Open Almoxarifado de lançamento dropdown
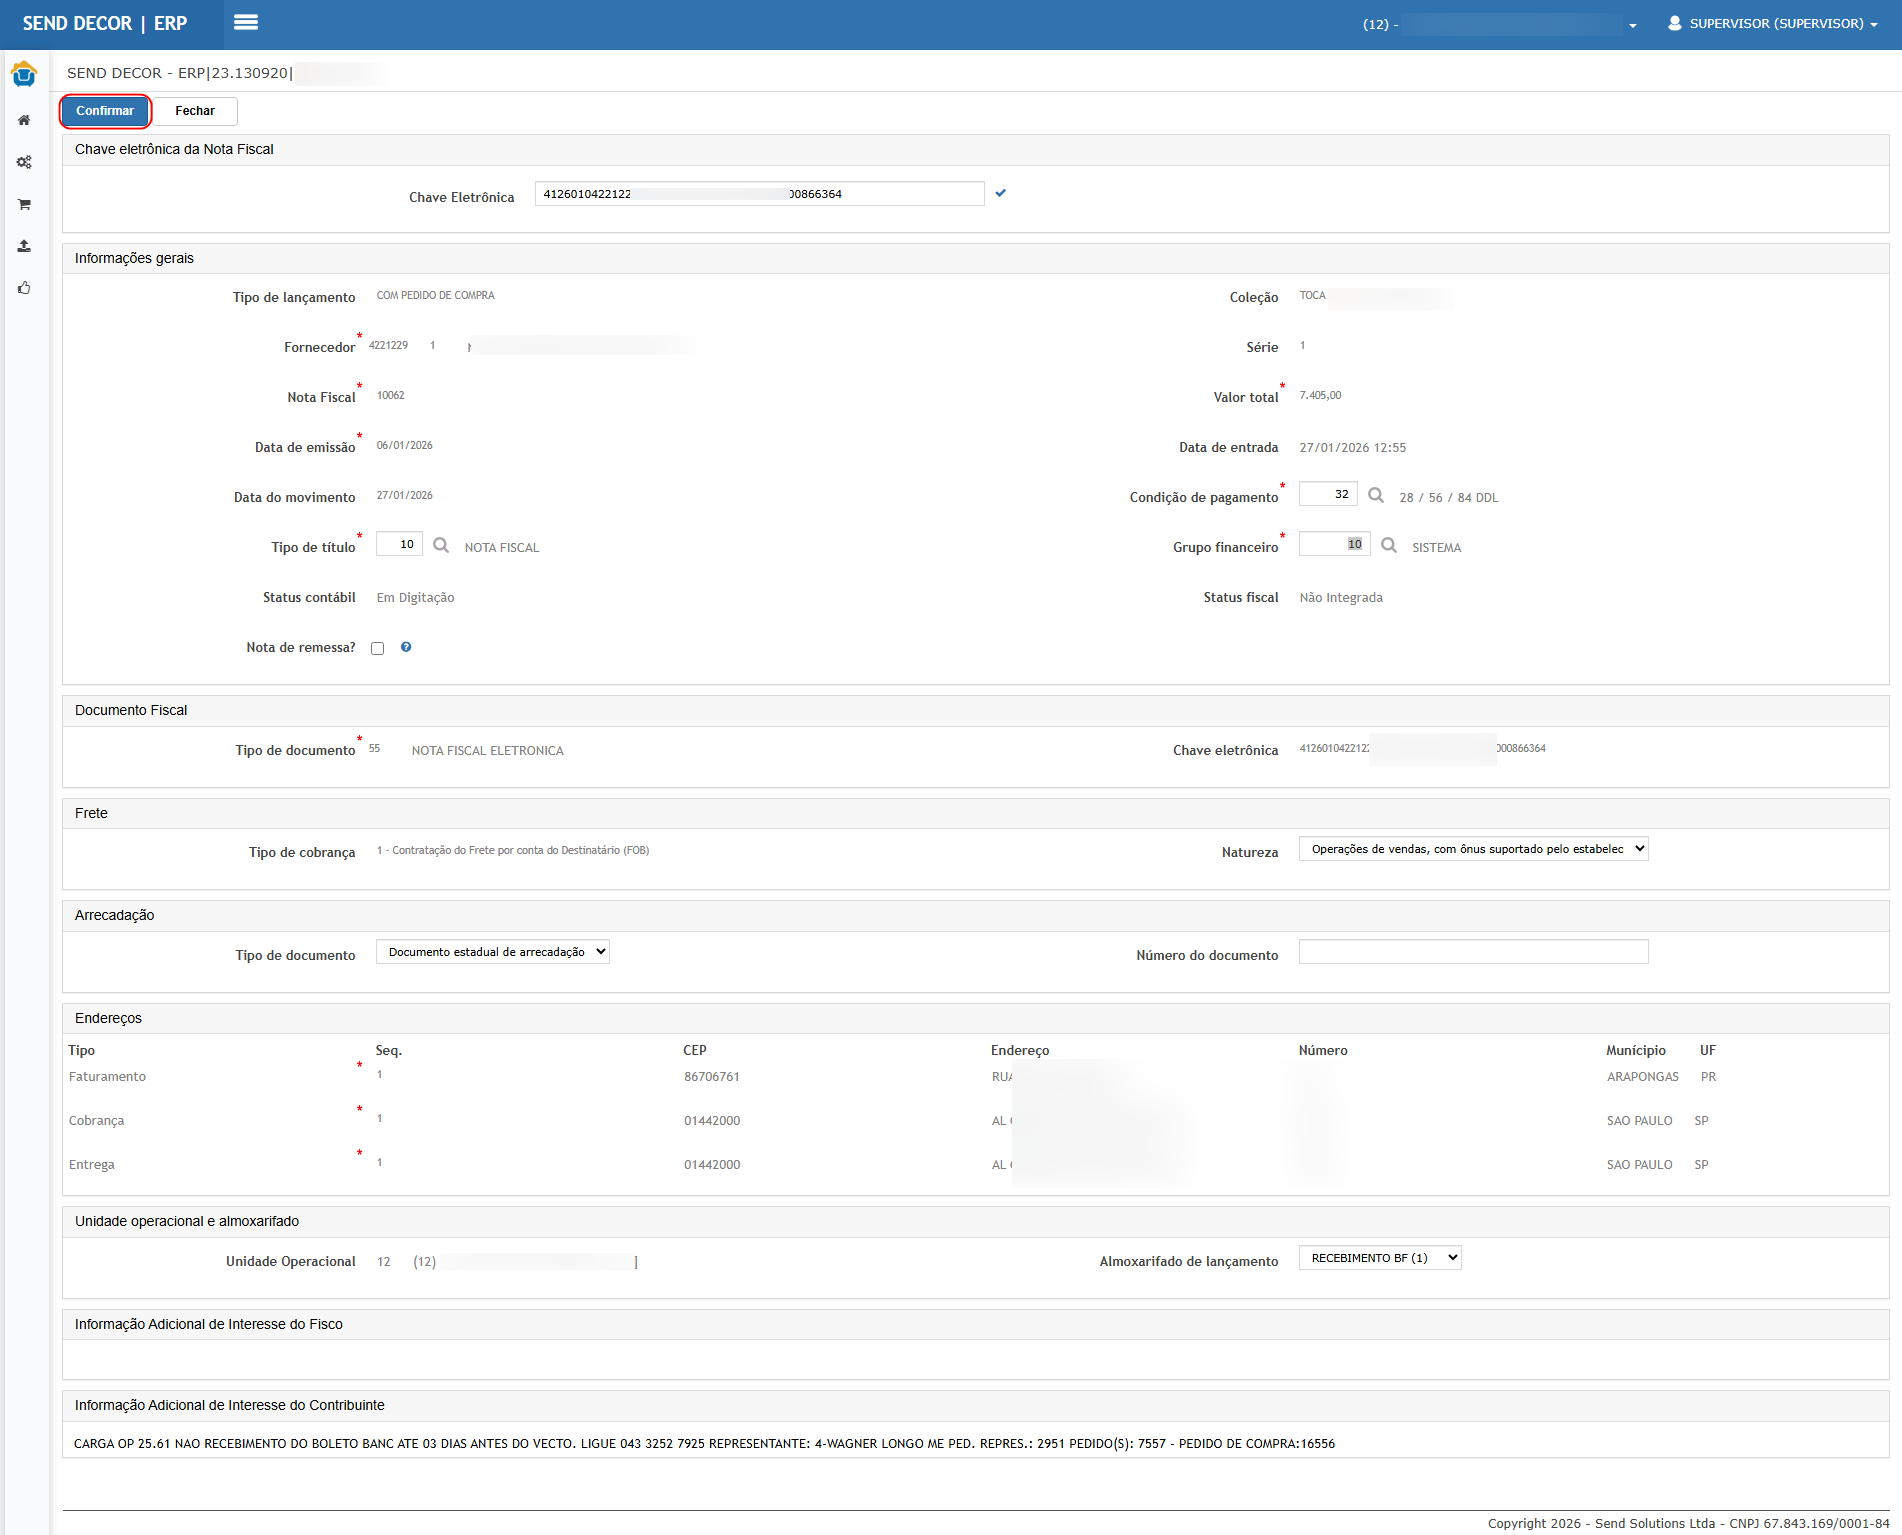The width and height of the screenshot is (1902, 1535). coord(1380,1258)
